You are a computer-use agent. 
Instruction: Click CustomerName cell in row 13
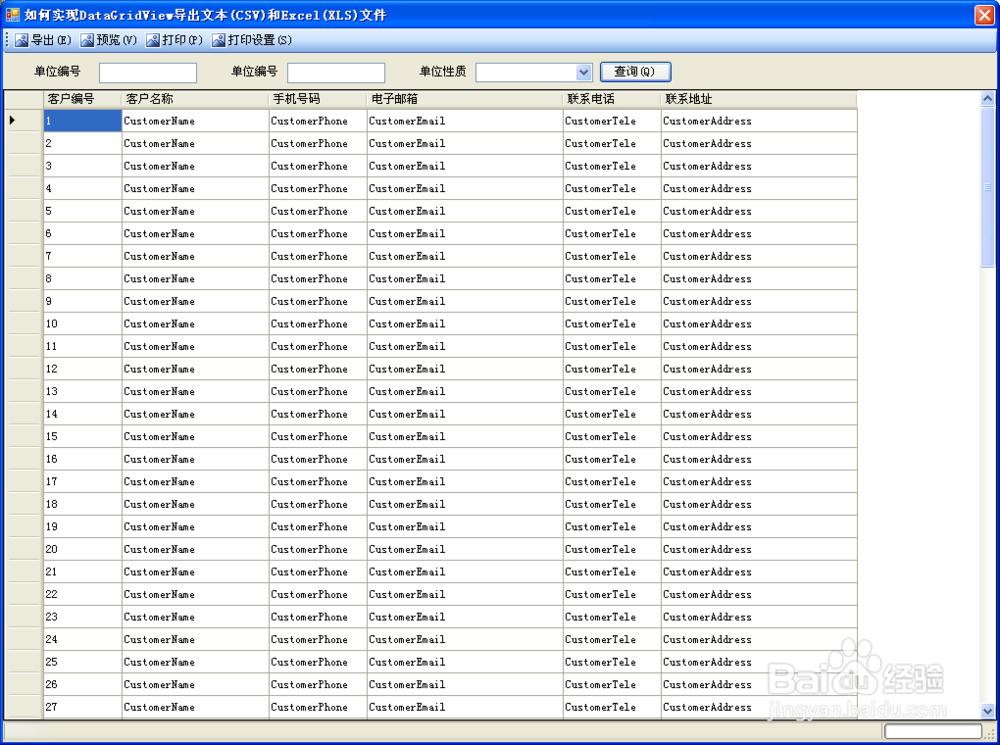pyautogui.click(x=195, y=392)
